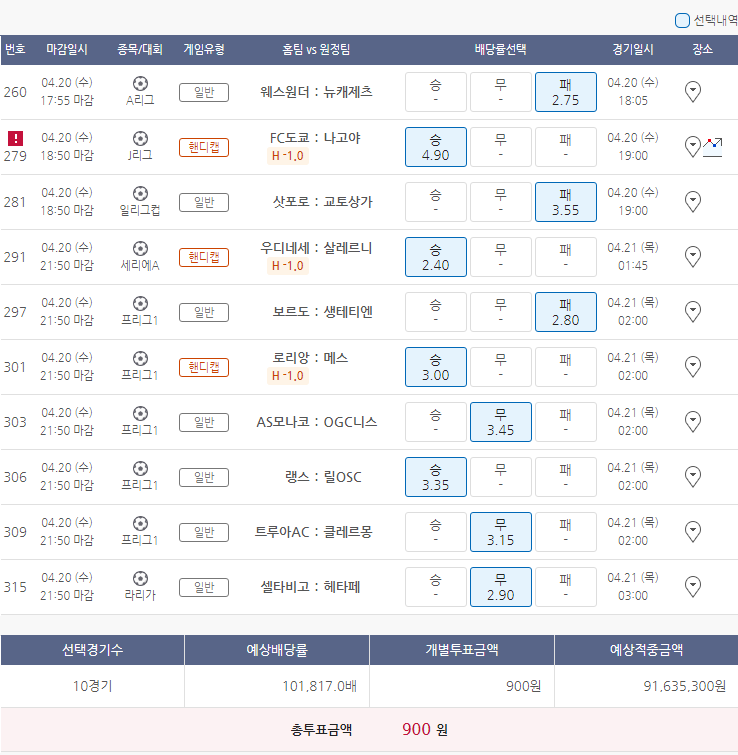Screen dimensions: 738x755
Task: Deselect 패 2.75 for 웨스원더 vs 뉴캐제츠
Action: (566, 92)
